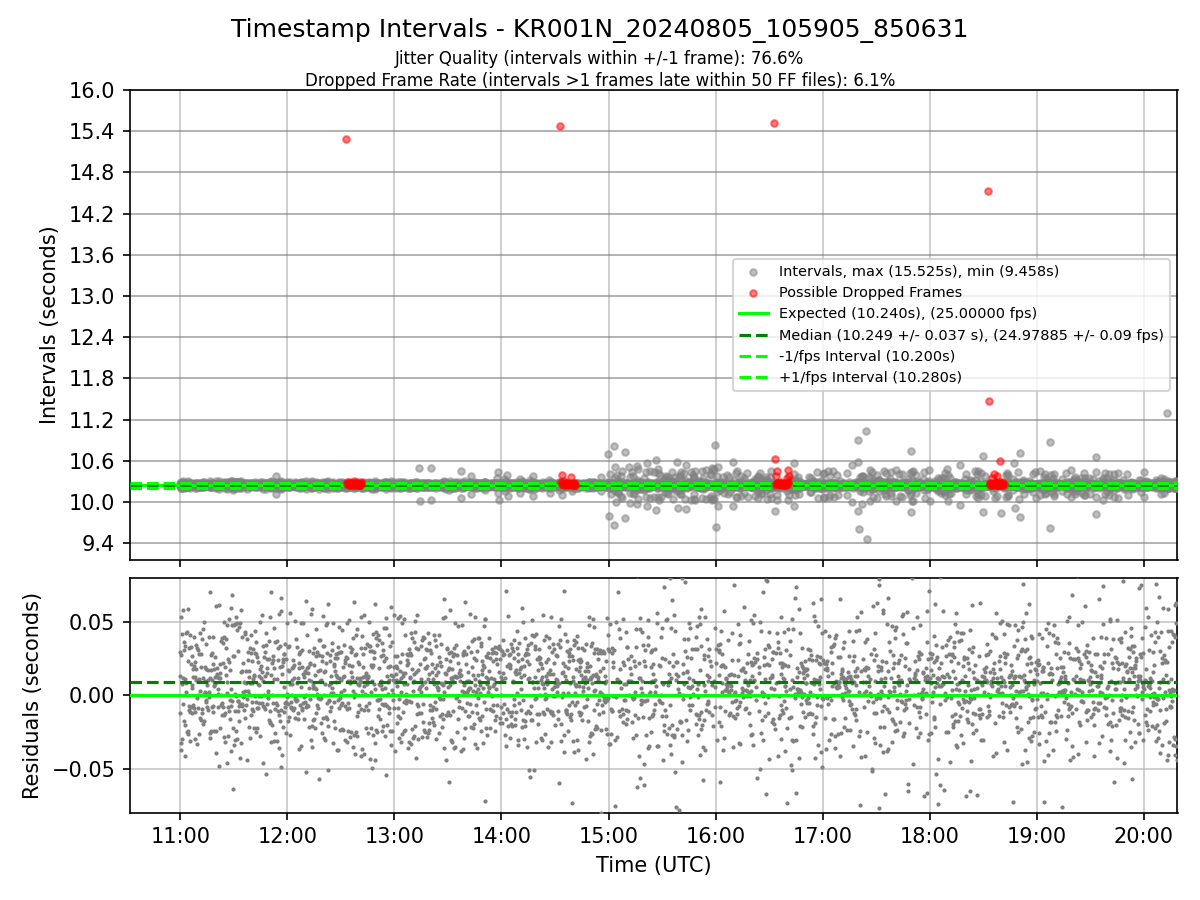Viewport: 1200px width, 900px height.
Task: Click the '15:00' time tick label
Action: click(x=608, y=835)
